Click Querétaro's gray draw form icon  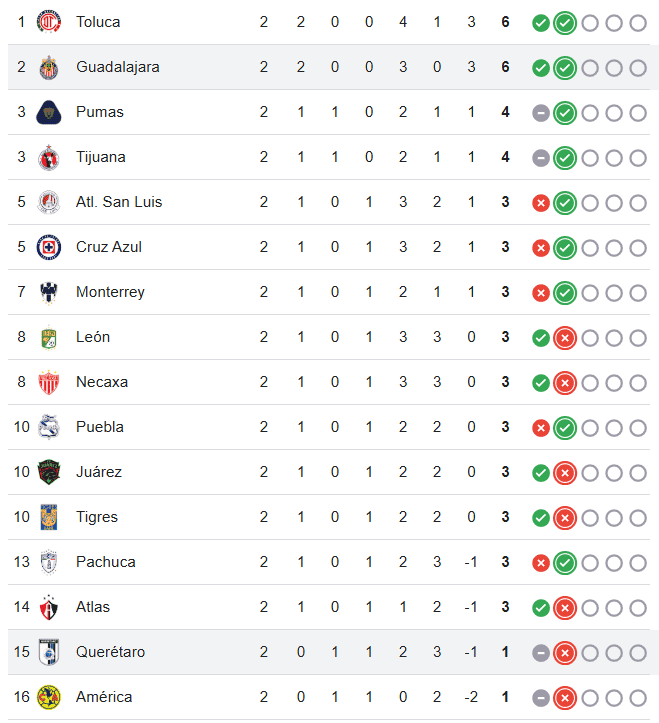[x=541, y=653]
